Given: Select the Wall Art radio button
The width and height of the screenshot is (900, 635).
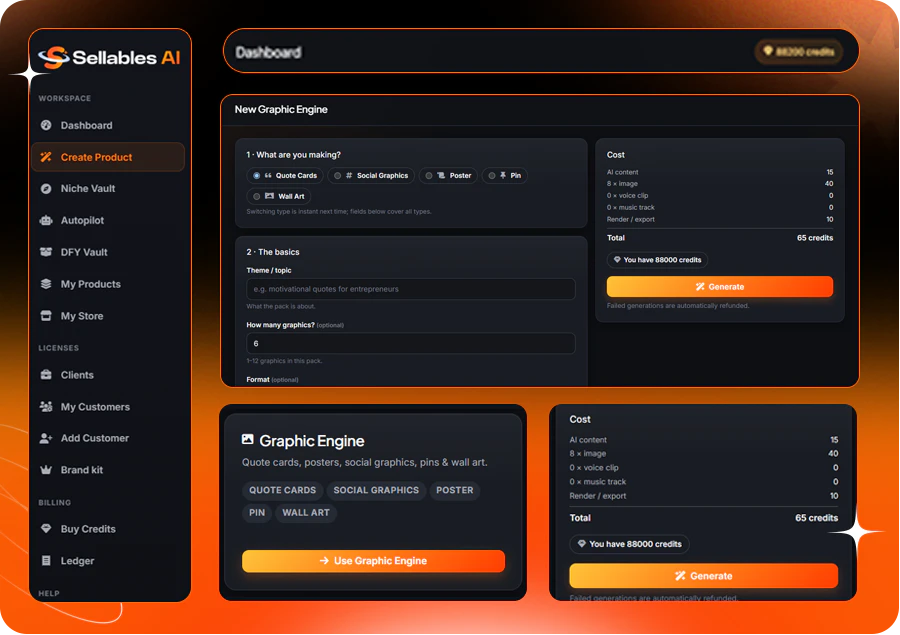Looking at the screenshot, I should tap(257, 196).
